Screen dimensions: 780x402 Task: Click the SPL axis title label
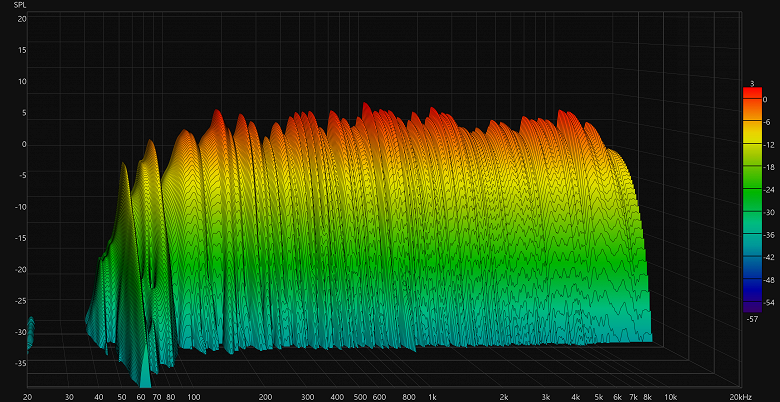(x=21, y=5)
